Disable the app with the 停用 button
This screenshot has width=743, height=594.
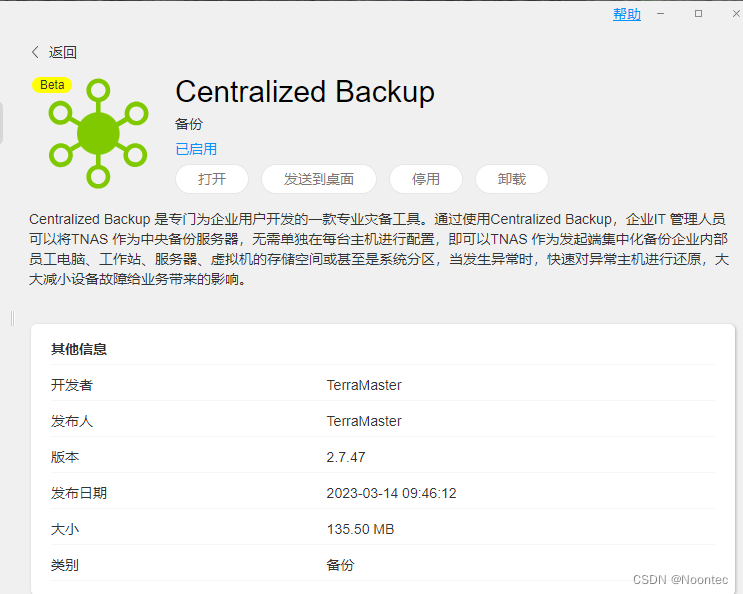tap(426, 179)
